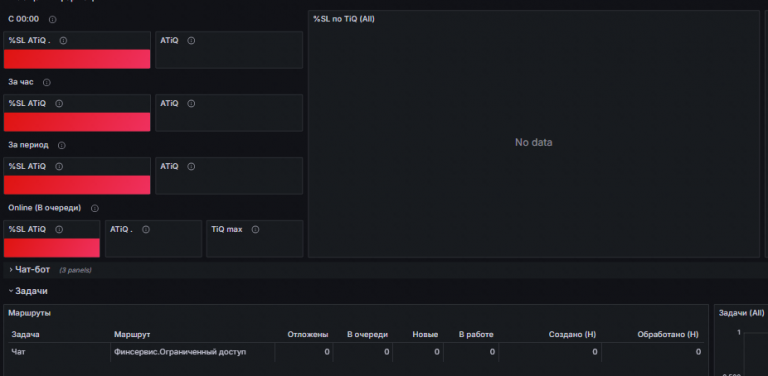Sort table by Маршрут column

[132, 334]
